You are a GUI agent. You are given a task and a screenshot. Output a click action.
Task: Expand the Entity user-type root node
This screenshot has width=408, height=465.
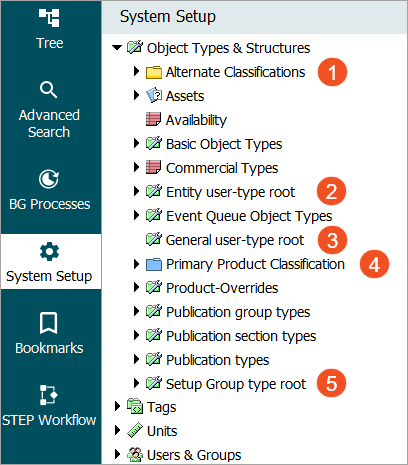136,191
